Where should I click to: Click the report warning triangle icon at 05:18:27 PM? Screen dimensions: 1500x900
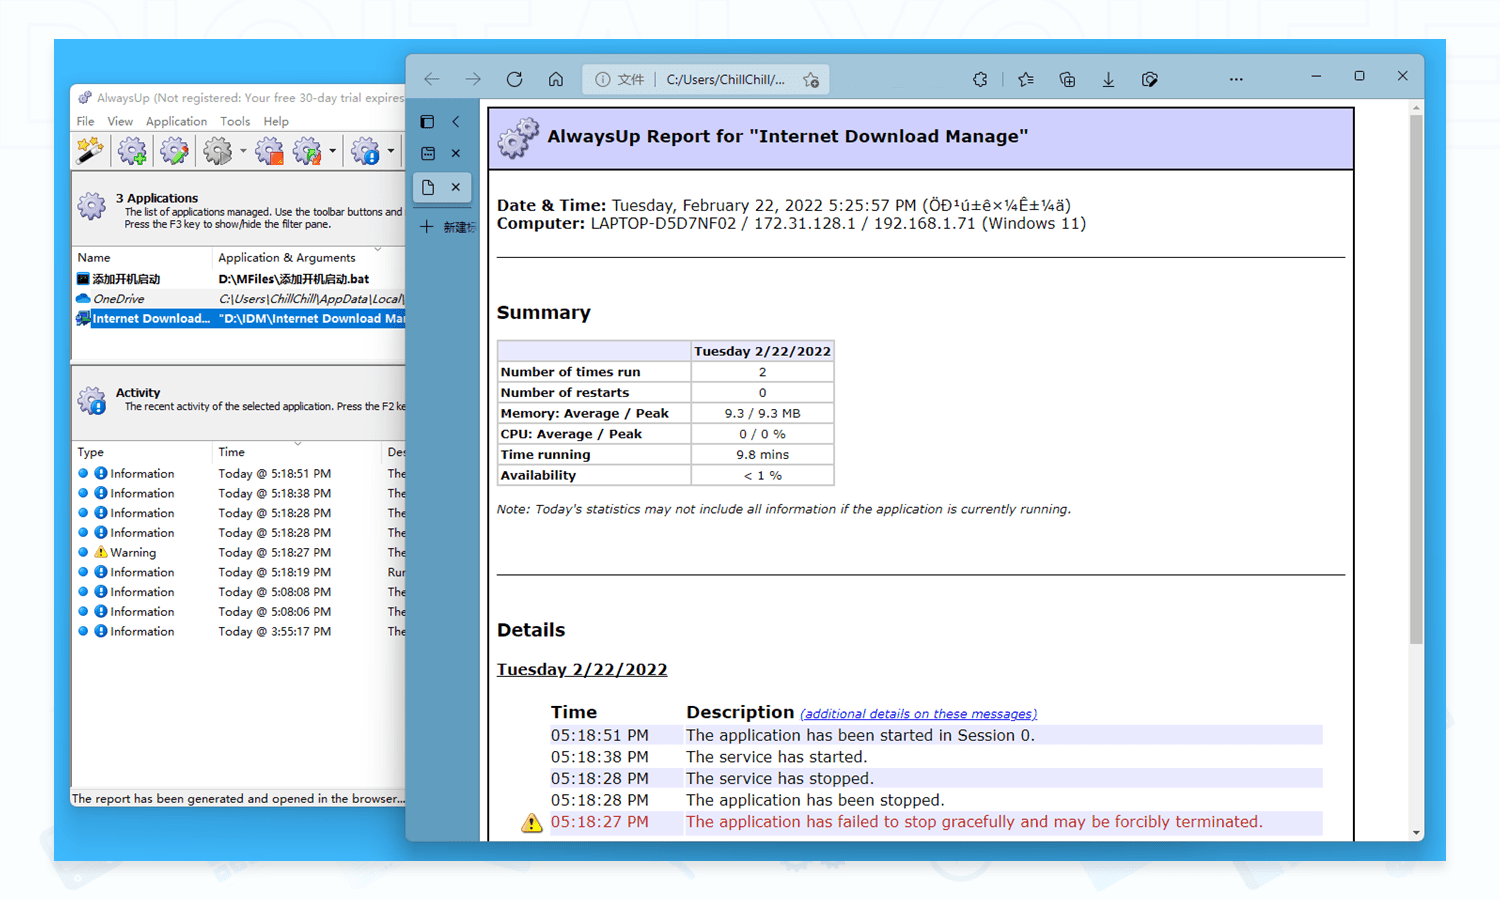pyautogui.click(x=531, y=823)
